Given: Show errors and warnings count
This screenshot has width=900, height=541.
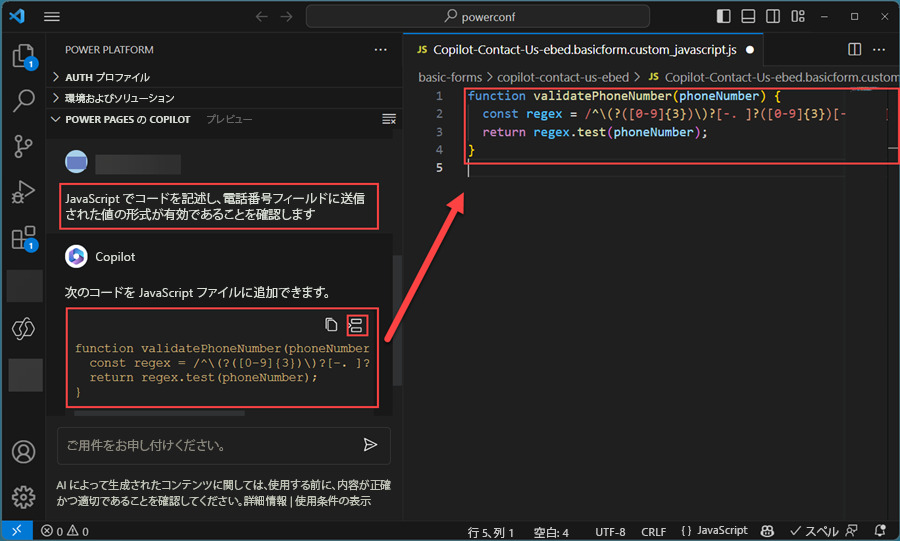Looking at the screenshot, I should coord(65,531).
